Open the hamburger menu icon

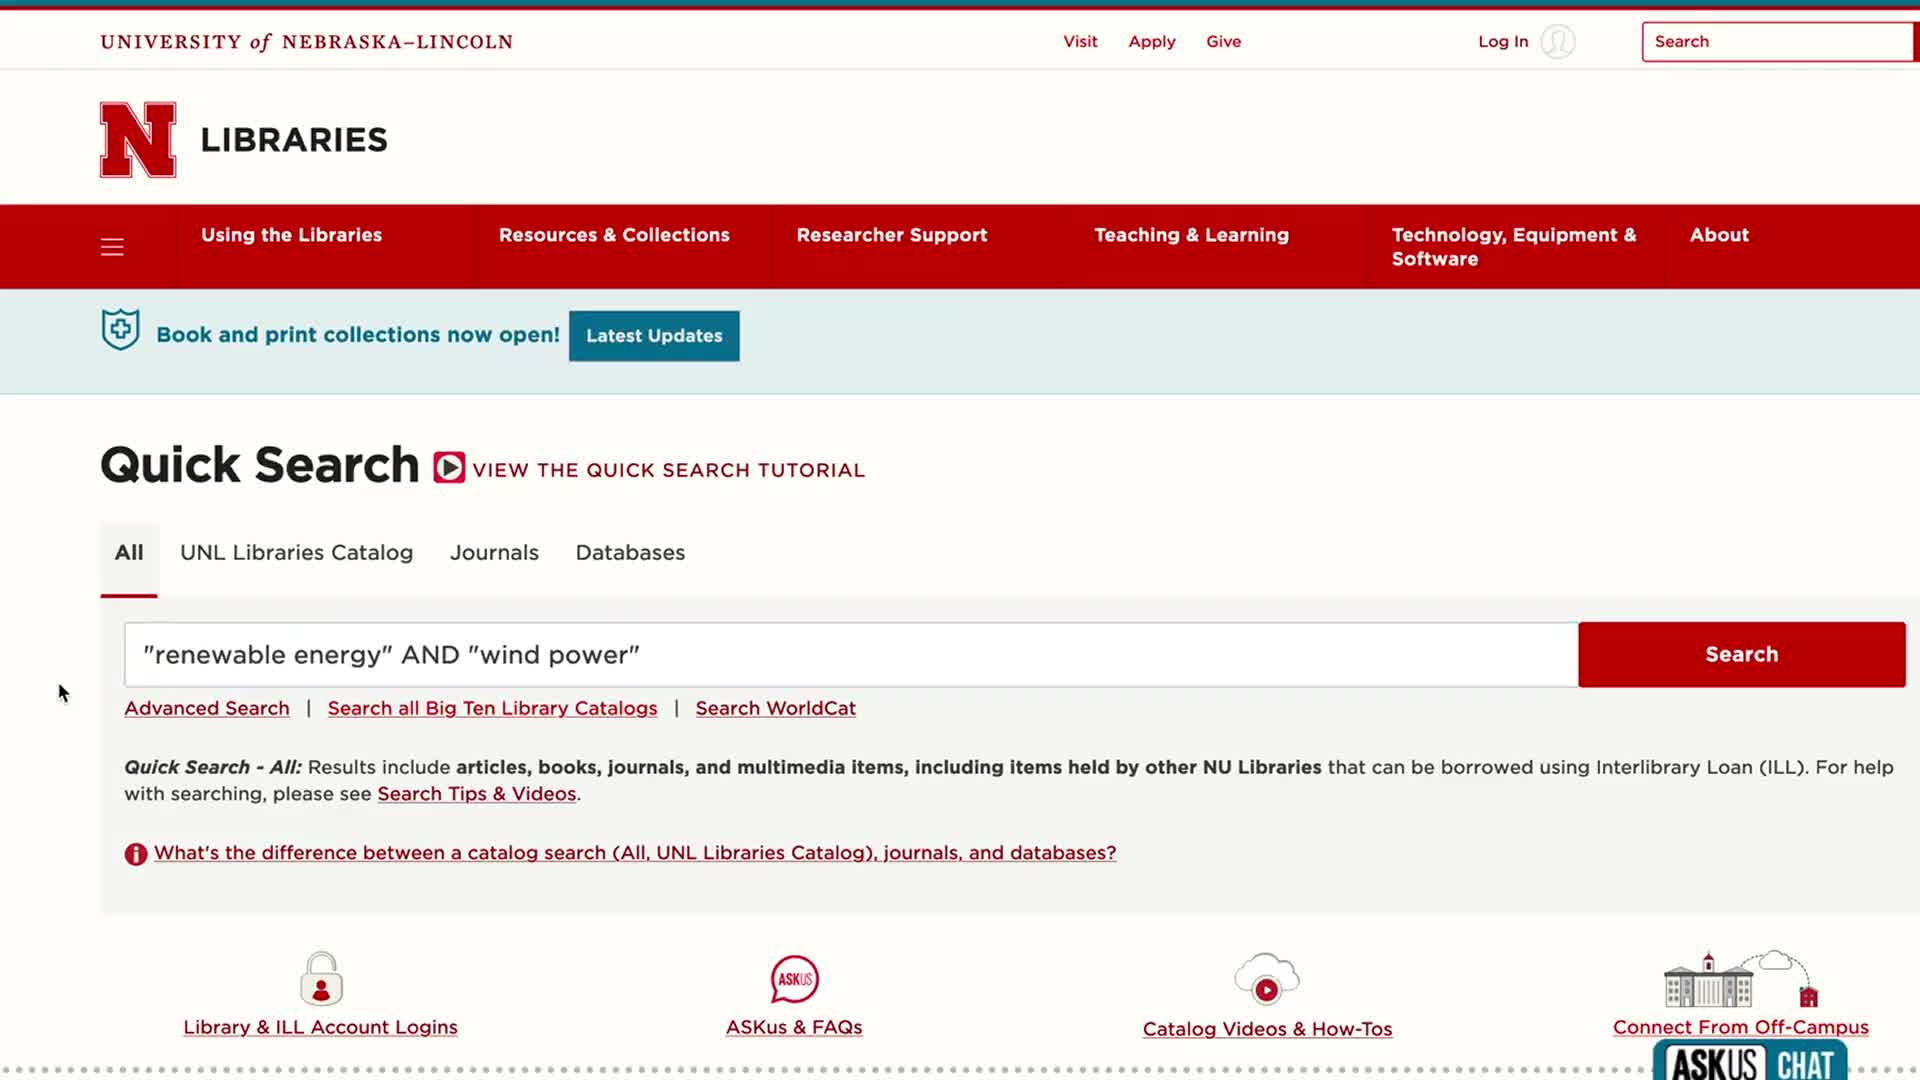[112, 247]
